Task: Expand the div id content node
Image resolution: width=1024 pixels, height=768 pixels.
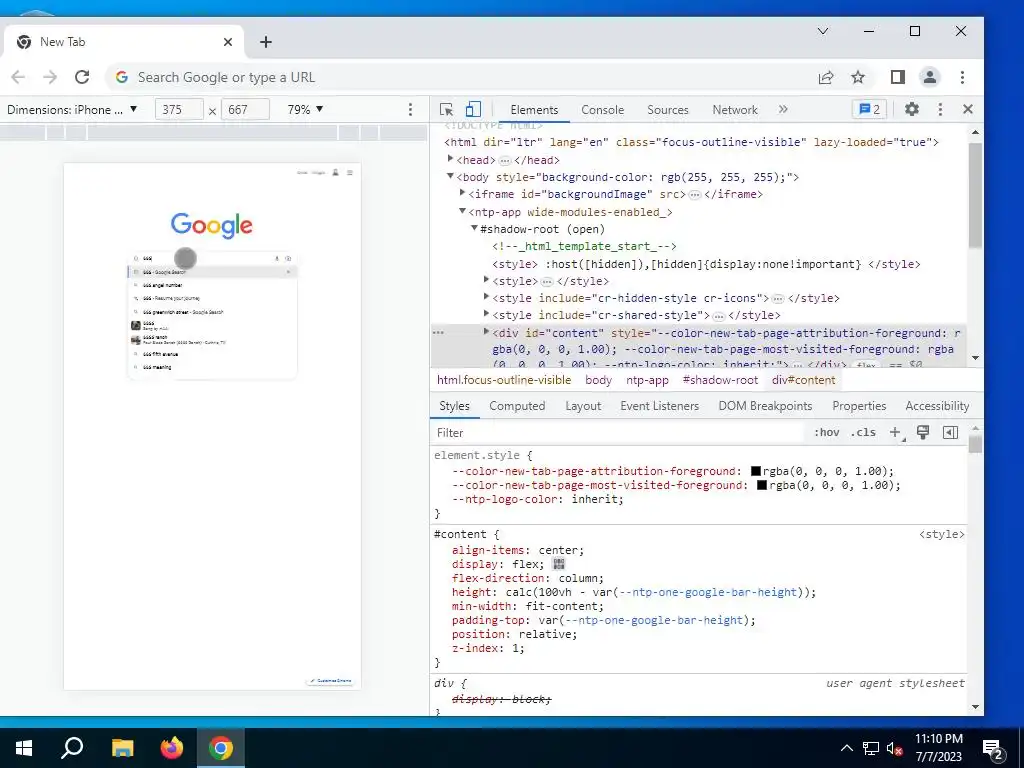Action: click(x=486, y=332)
